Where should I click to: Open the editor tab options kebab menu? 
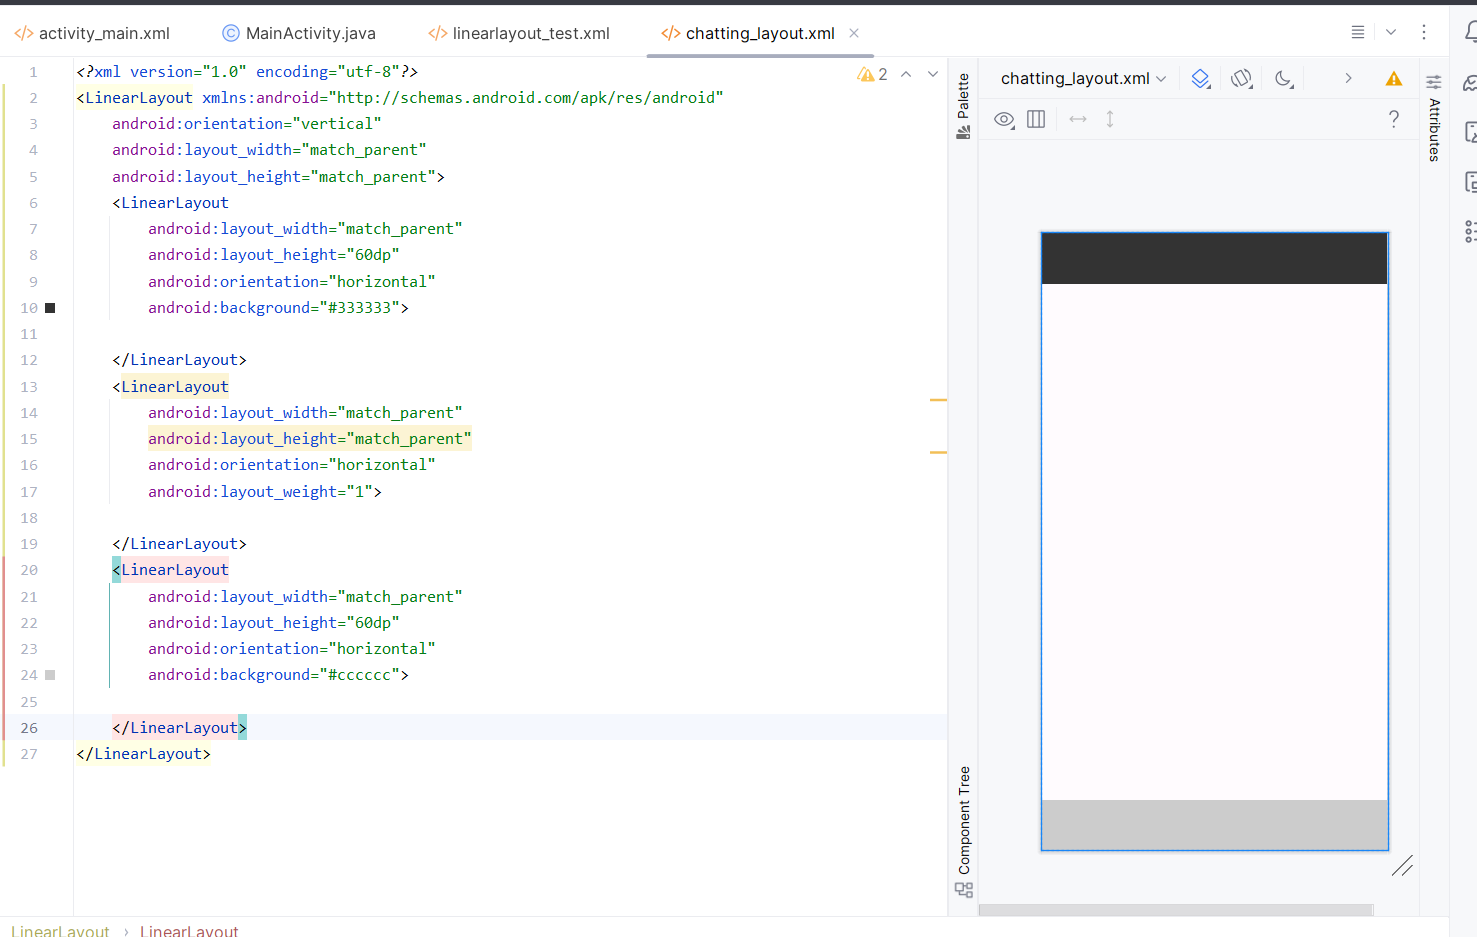pos(1424,32)
